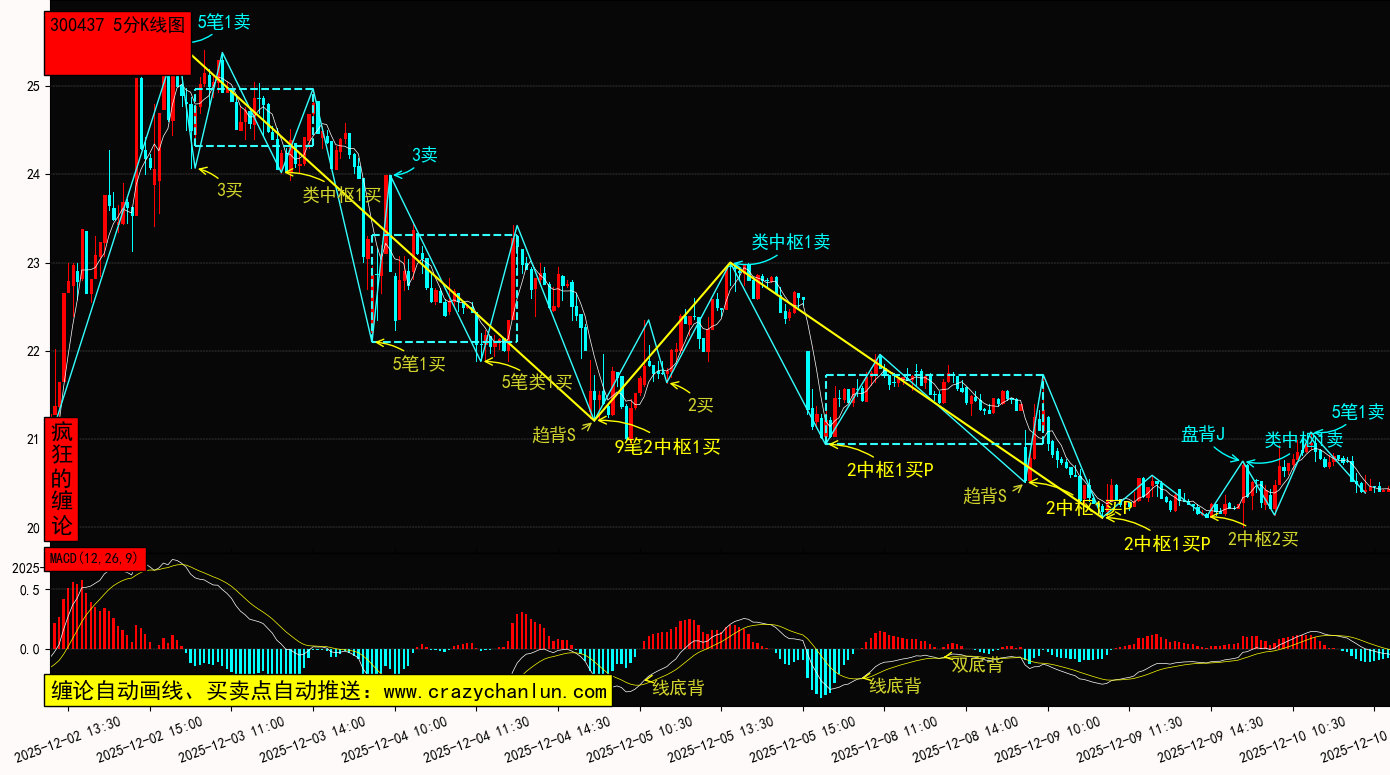Click the 23 price level on y-axis
Screen dimensions: 1390x775
click(33, 263)
